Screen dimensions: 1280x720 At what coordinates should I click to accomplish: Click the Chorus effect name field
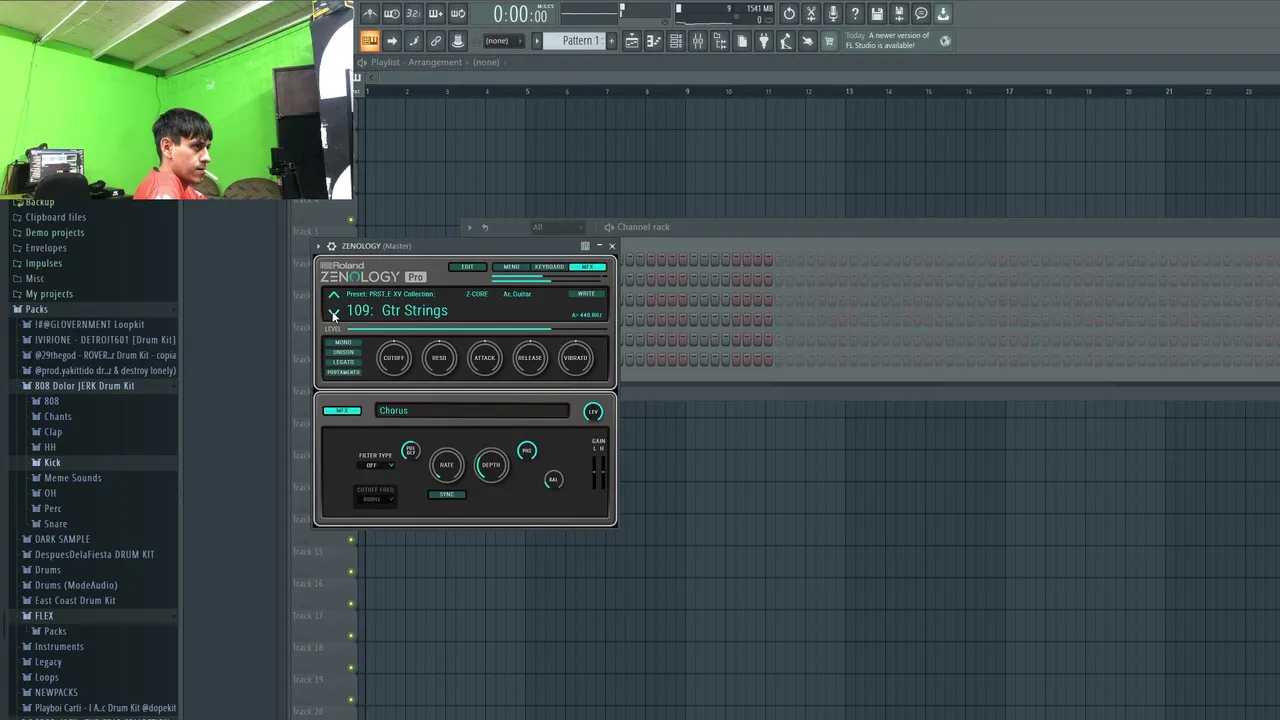[472, 411]
